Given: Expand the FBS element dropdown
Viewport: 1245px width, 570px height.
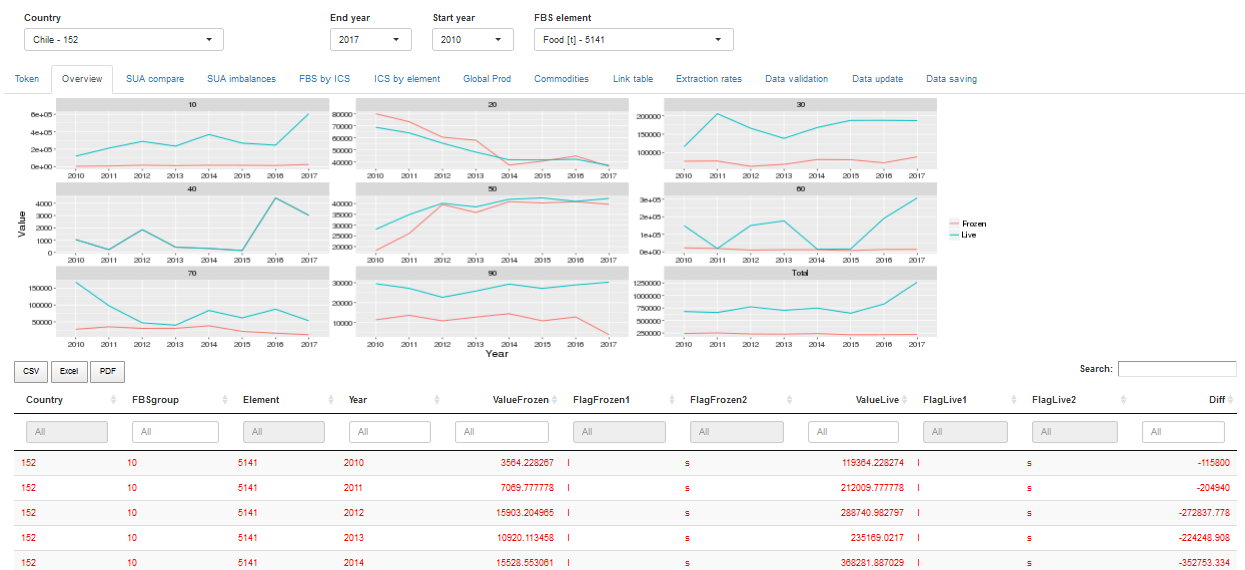Looking at the screenshot, I should 633,40.
